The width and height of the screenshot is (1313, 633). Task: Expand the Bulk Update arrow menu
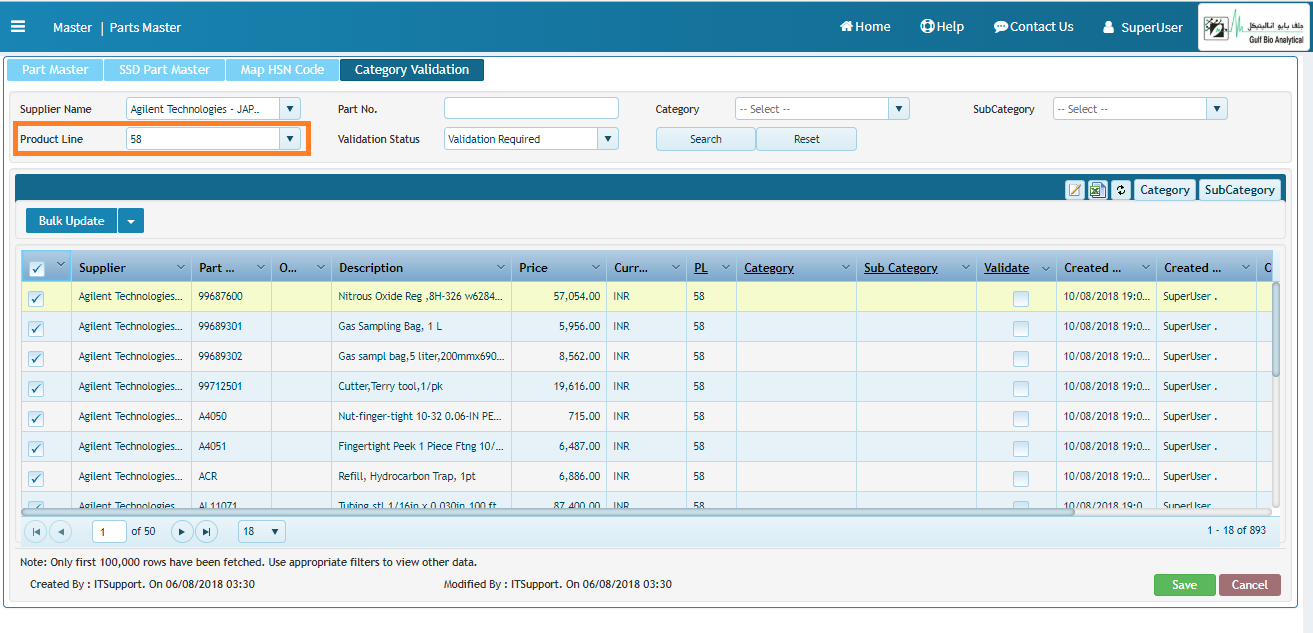point(131,221)
